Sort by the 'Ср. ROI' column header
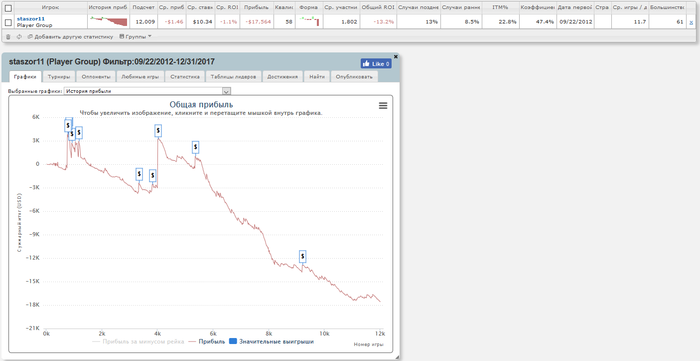700x361 pixels. click(227, 8)
